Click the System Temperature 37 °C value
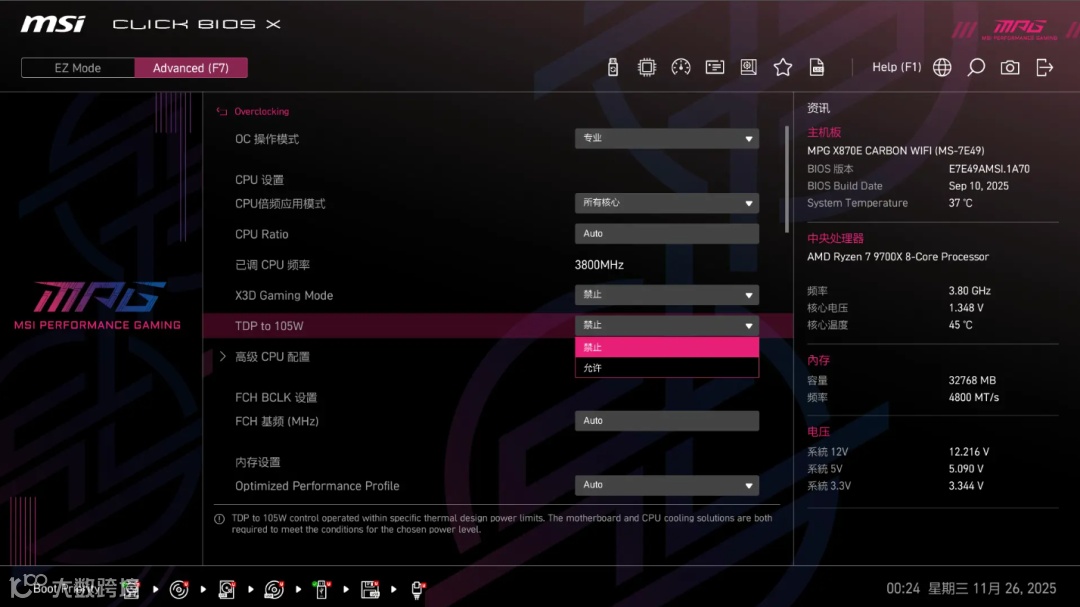1080x607 pixels. point(960,203)
